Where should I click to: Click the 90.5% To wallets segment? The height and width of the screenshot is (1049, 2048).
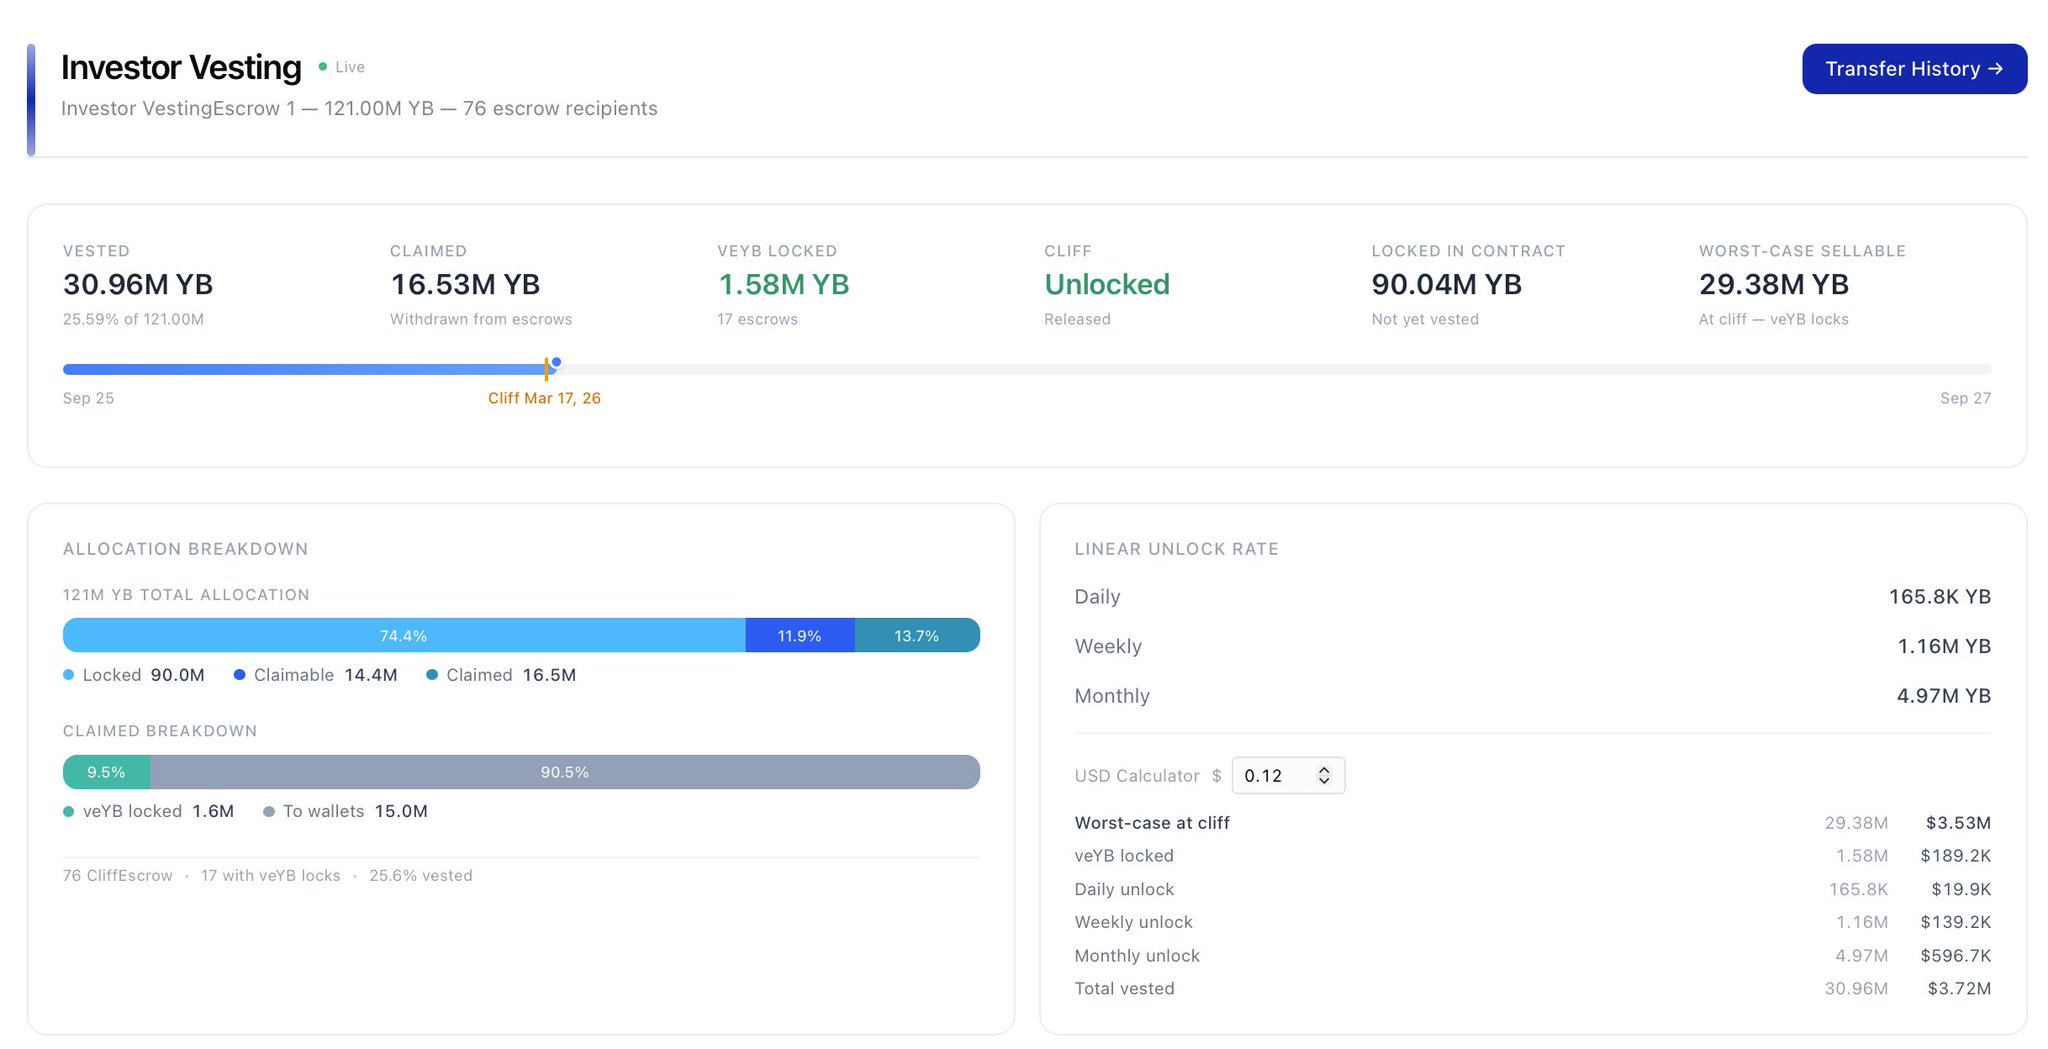(x=564, y=772)
